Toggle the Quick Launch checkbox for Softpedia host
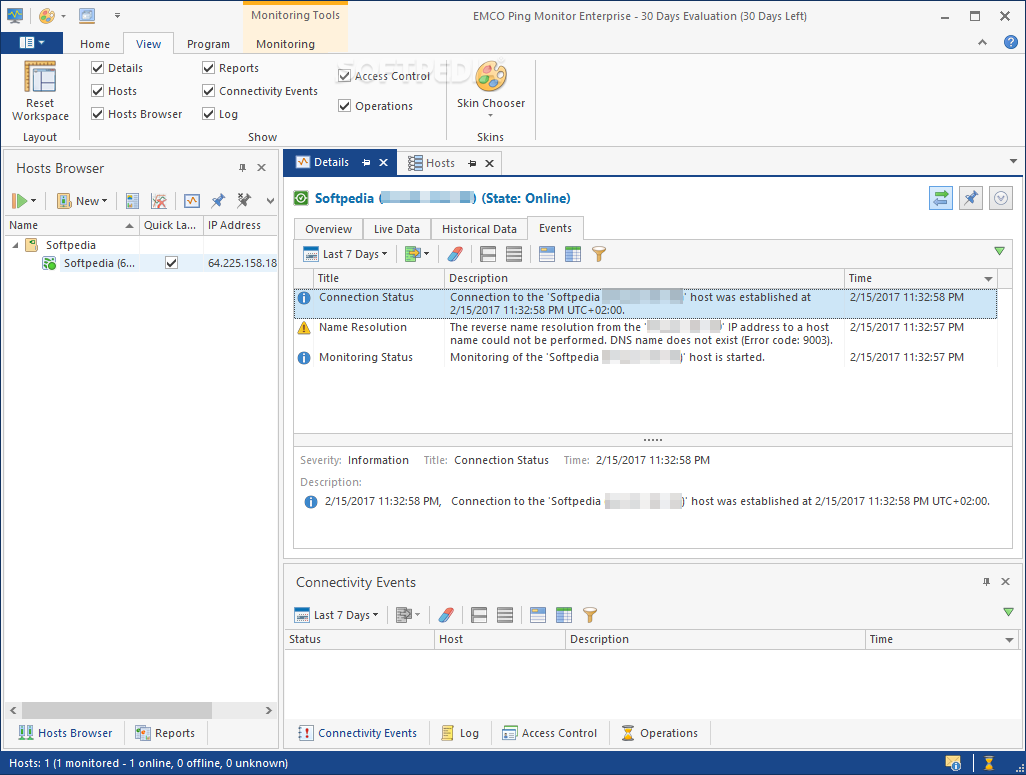Screen dimensions: 1026x775 point(171,262)
